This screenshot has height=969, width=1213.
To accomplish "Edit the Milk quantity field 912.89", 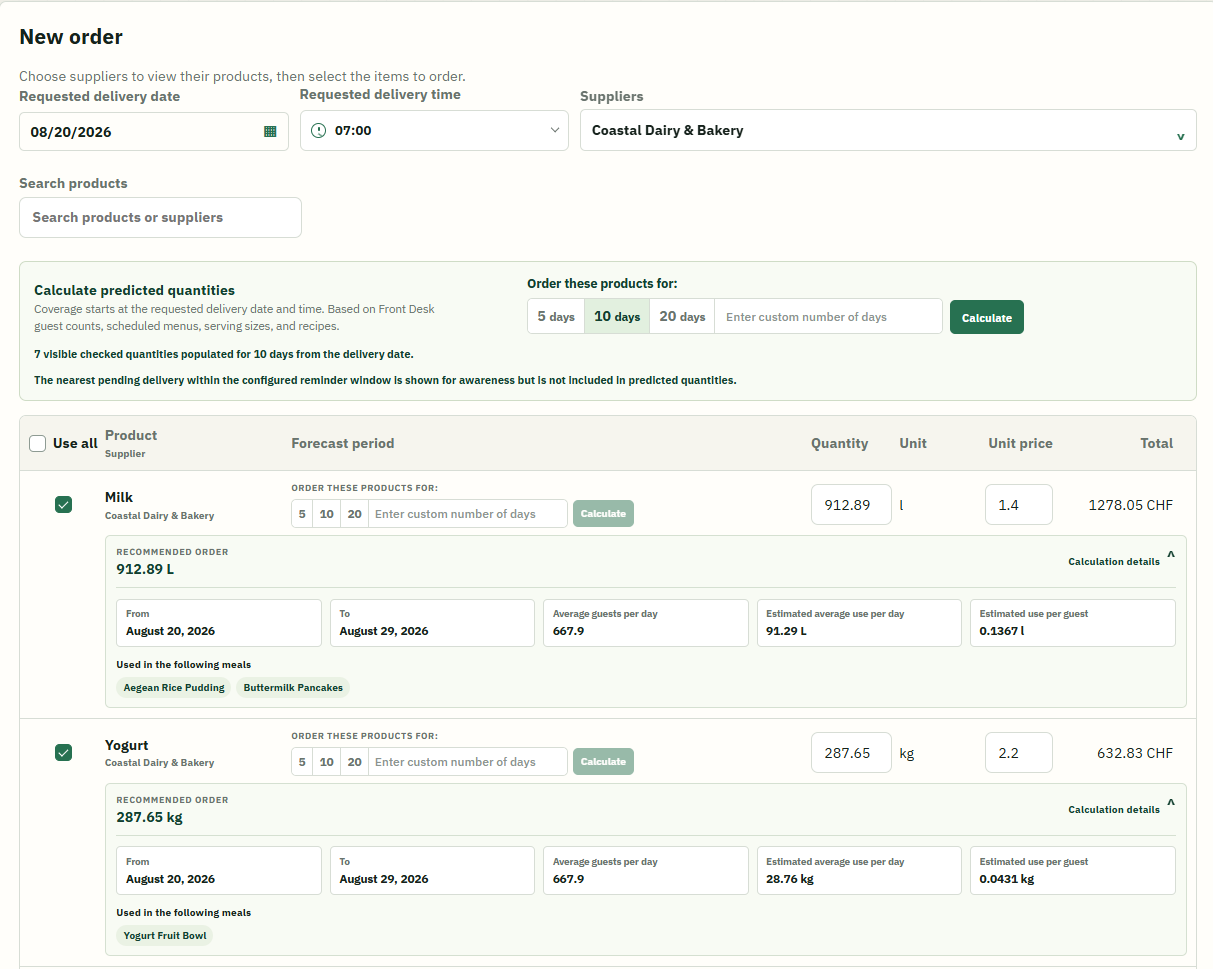I will coord(851,505).
